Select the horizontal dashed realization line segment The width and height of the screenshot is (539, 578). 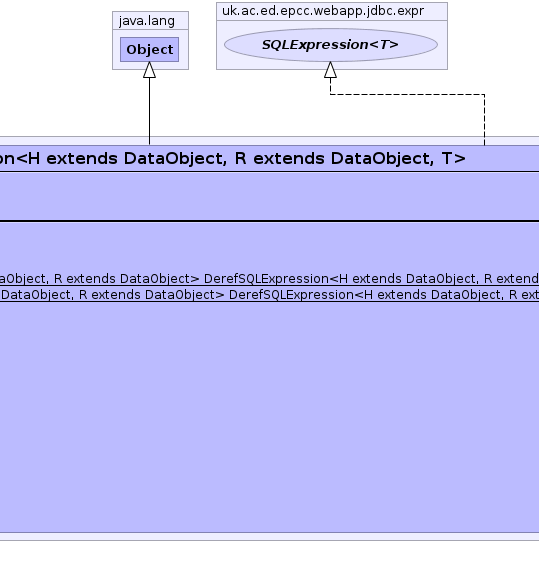click(x=407, y=94)
